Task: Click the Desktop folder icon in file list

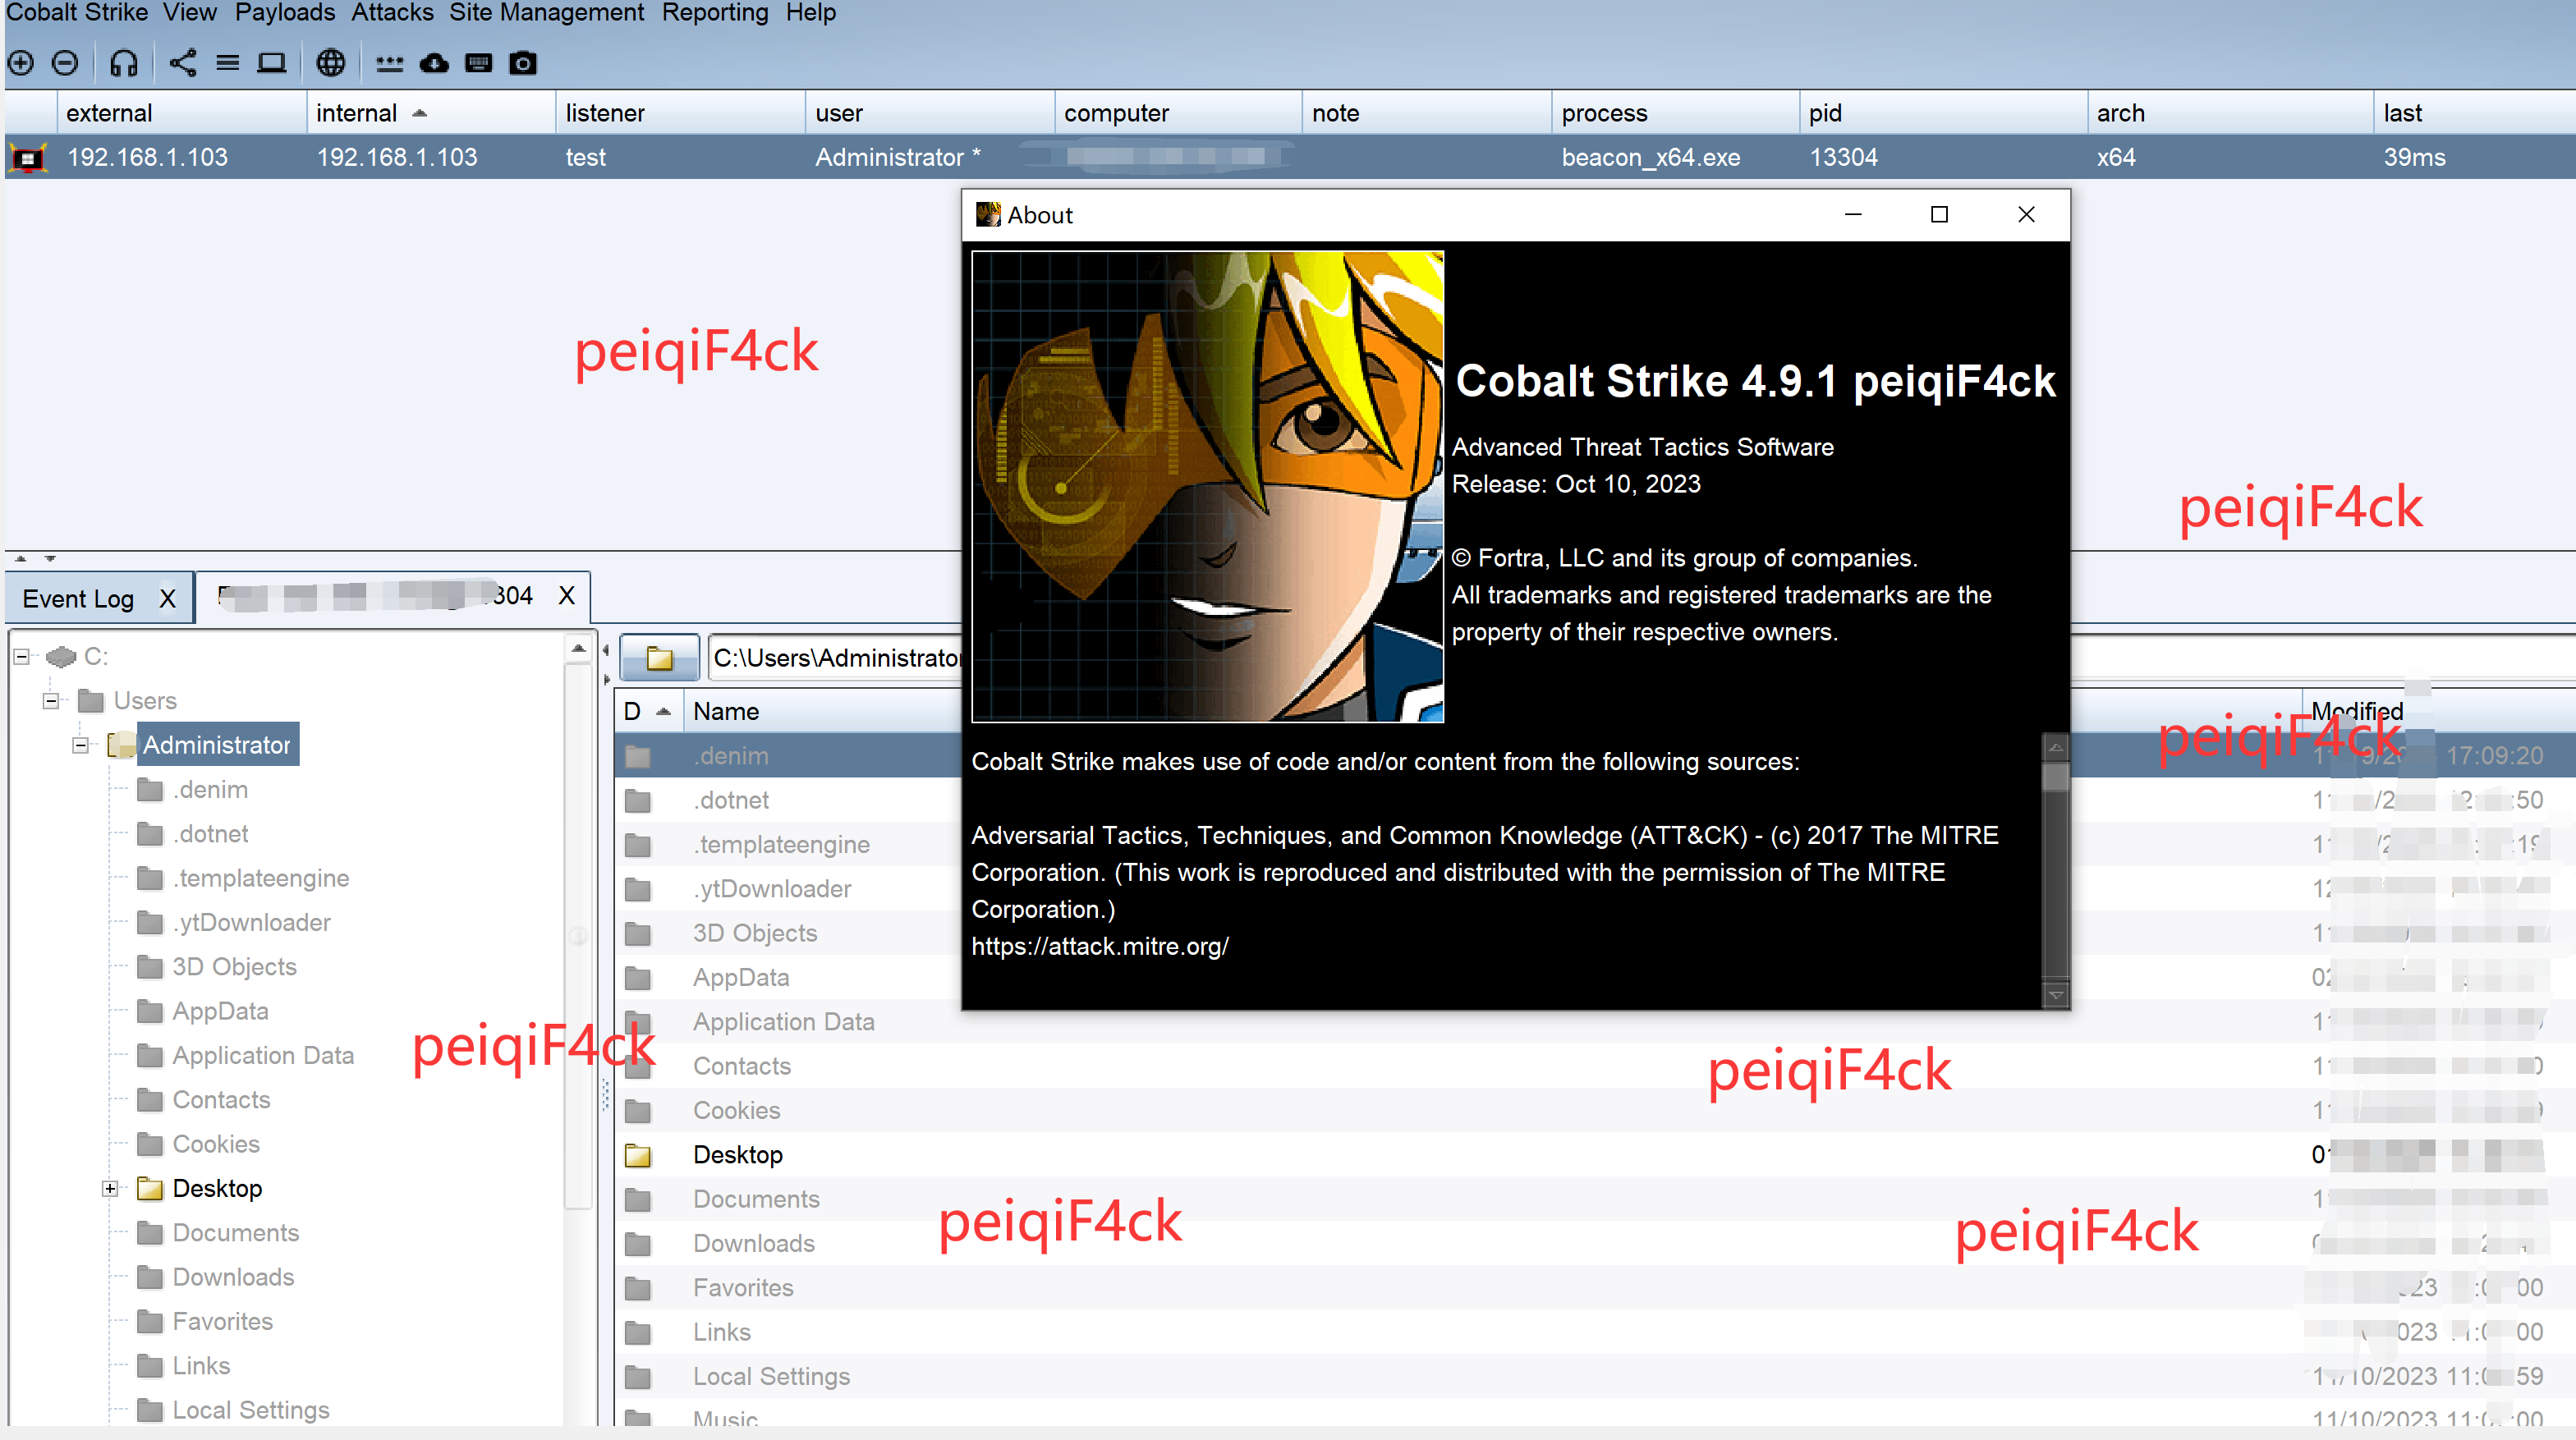Action: click(638, 1155)
